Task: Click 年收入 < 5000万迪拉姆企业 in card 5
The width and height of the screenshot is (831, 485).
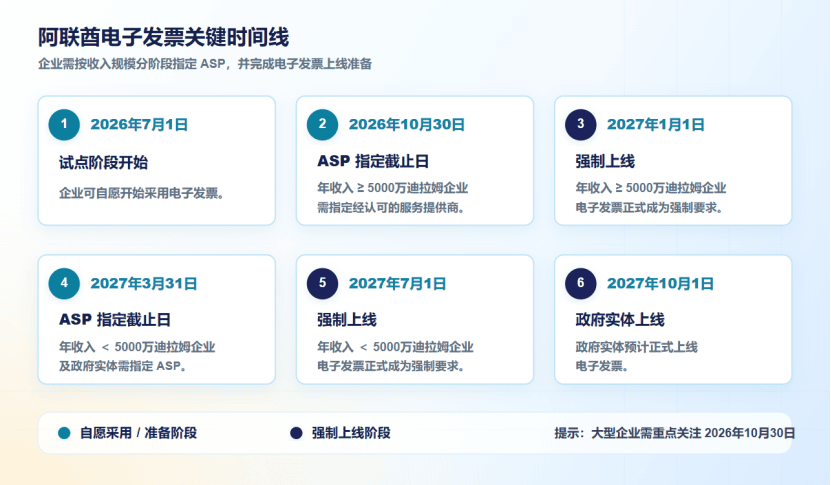Action: (395, 347)
